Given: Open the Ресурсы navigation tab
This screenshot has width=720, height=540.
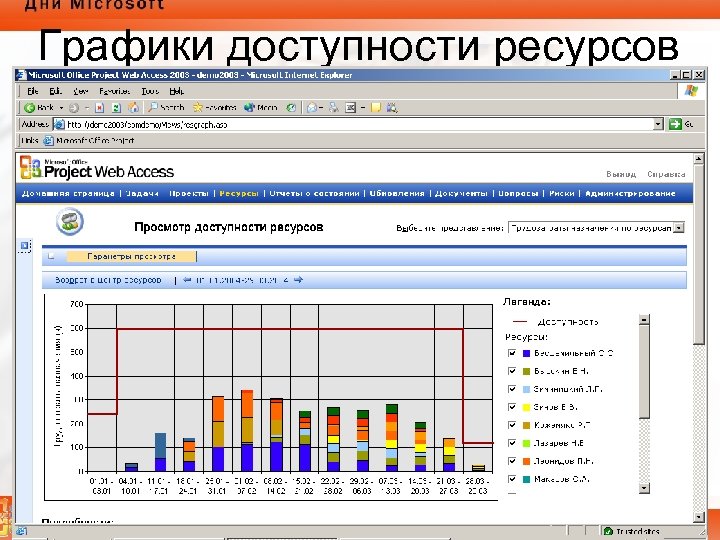Looking at the screenshot, I should click(x=239, y=193).
